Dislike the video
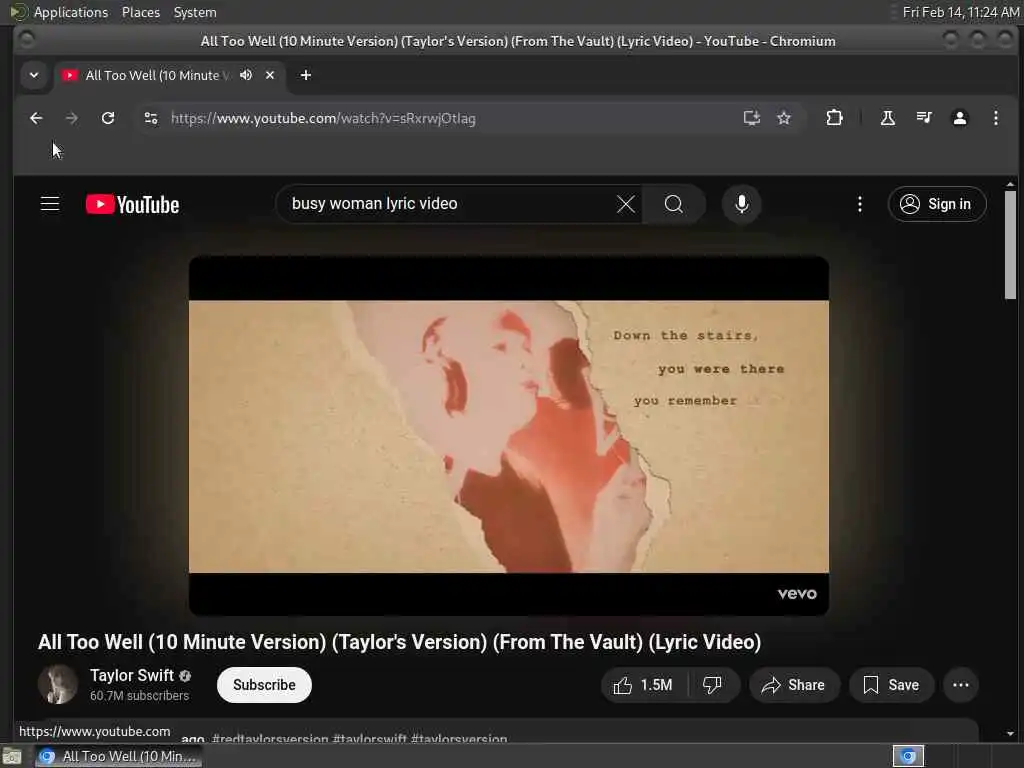Screen dimensions: 1024x768 (x=712, y=685)
